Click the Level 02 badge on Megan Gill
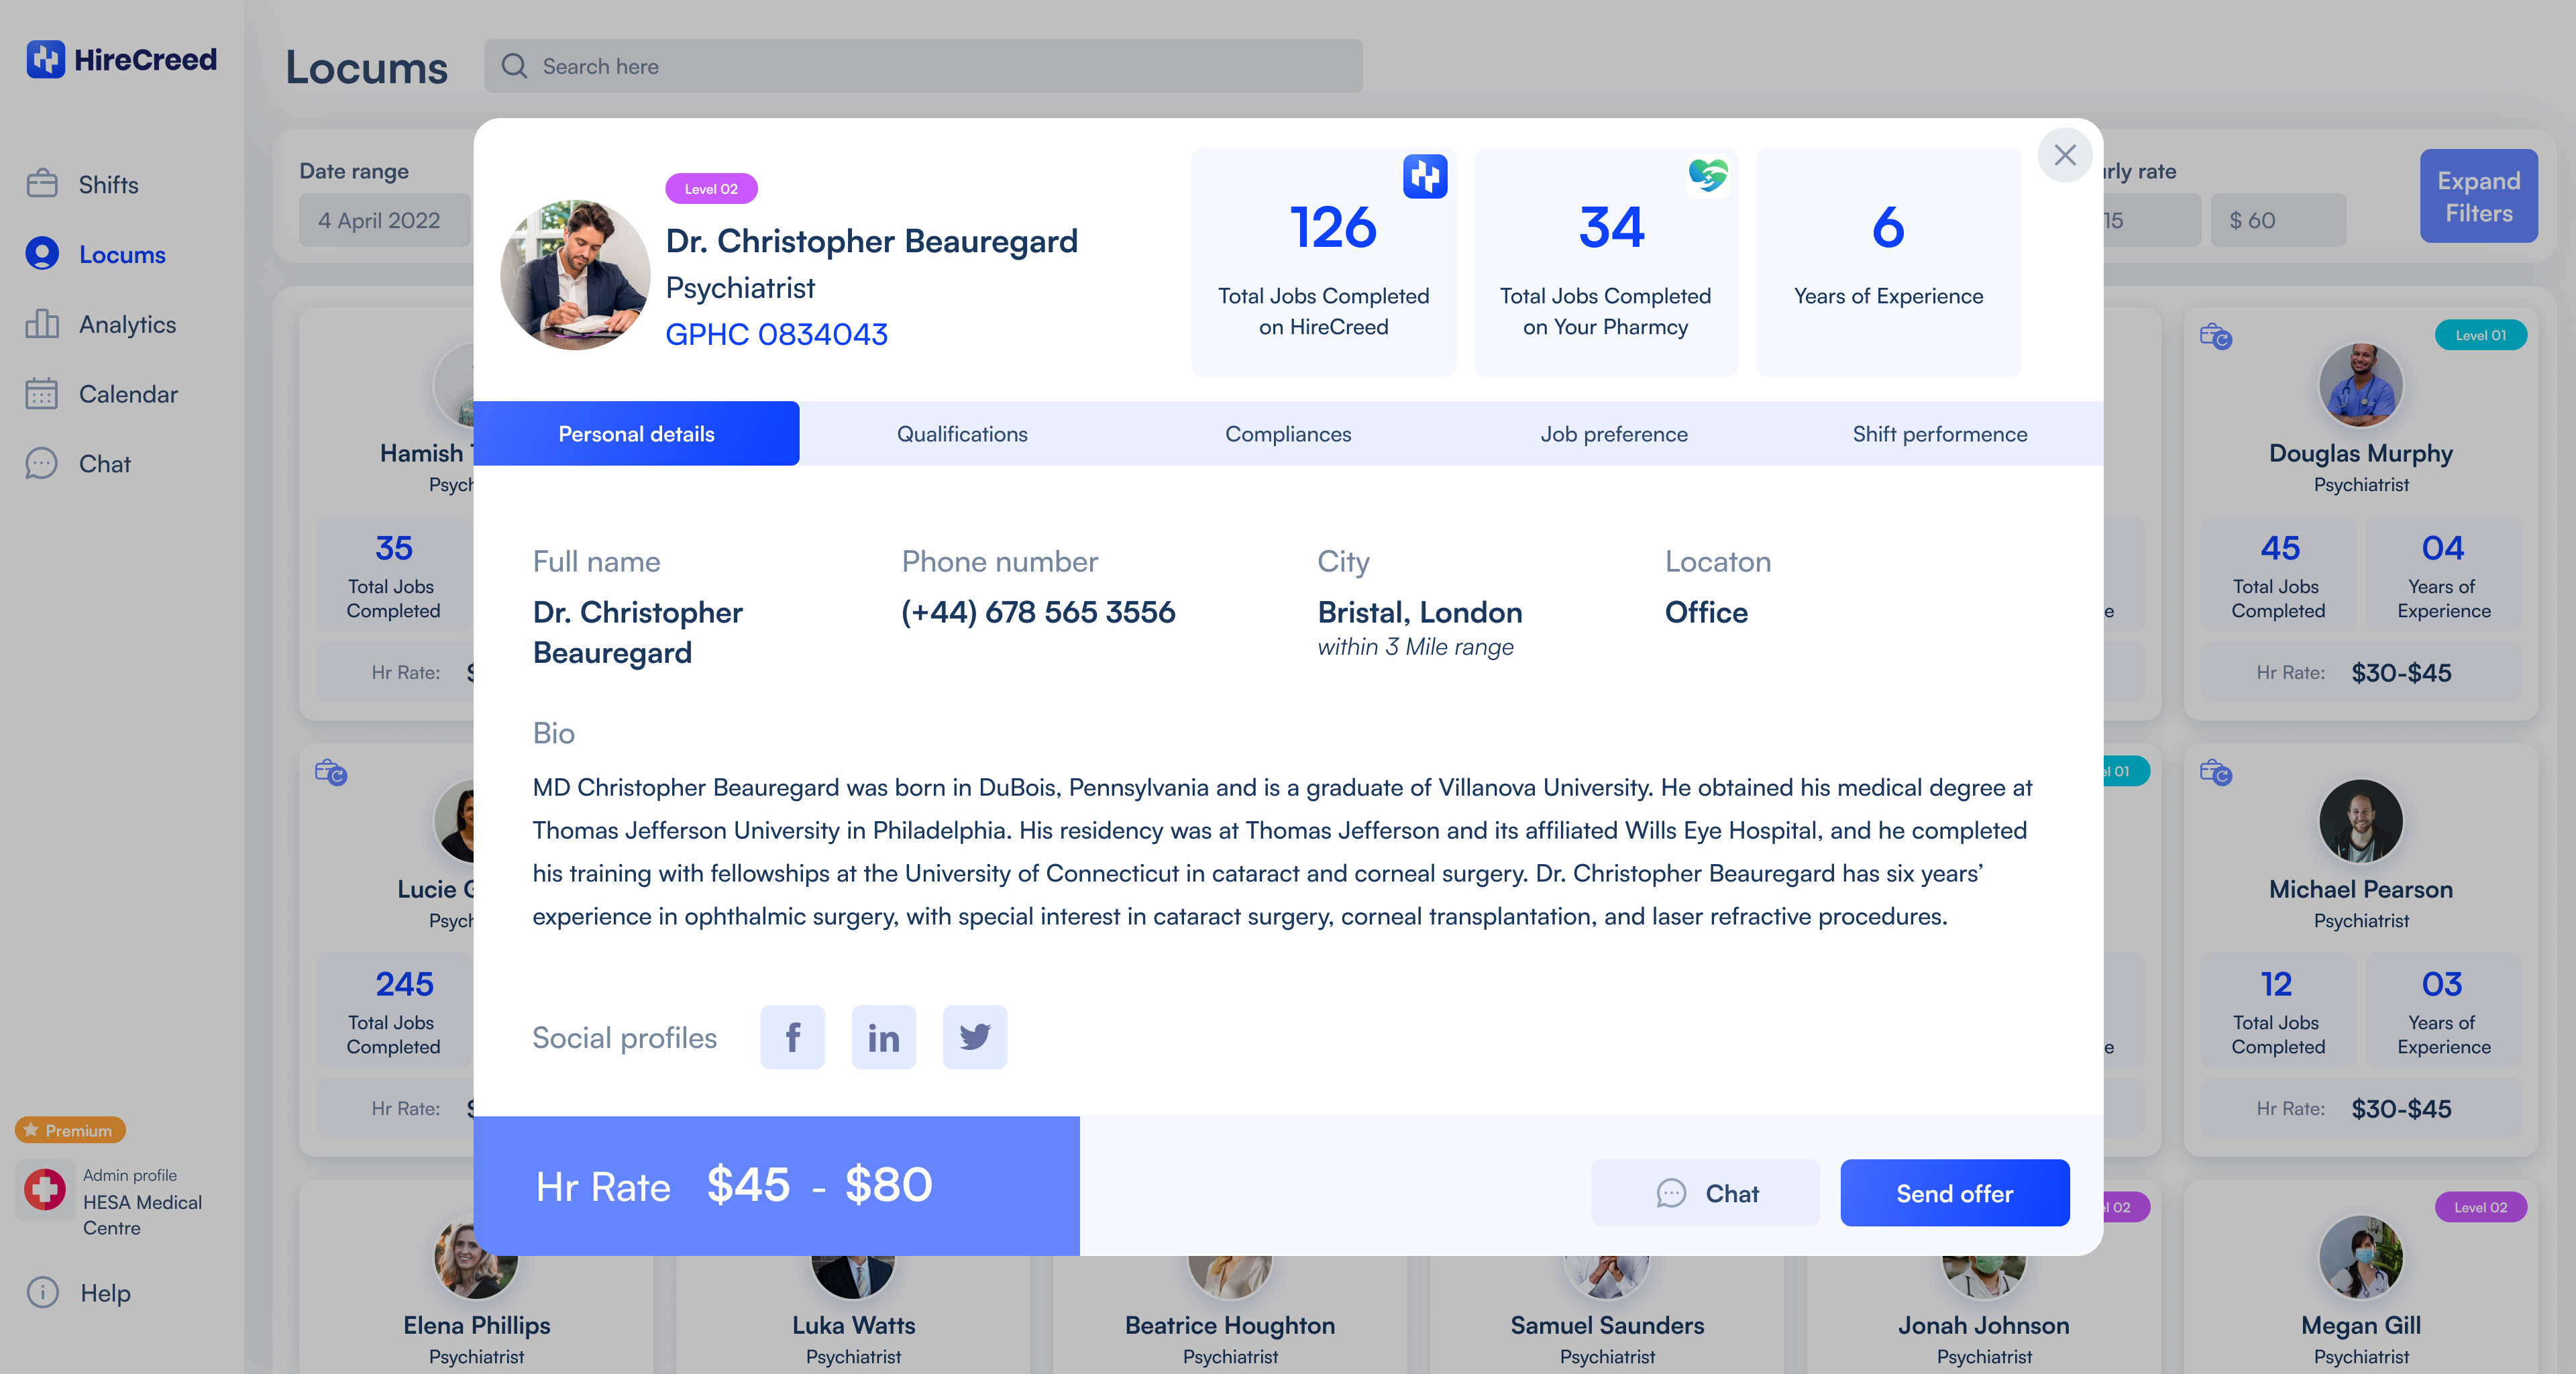Image resolution: width=2576 pixels, height=1374 pixels. 2481,1207
